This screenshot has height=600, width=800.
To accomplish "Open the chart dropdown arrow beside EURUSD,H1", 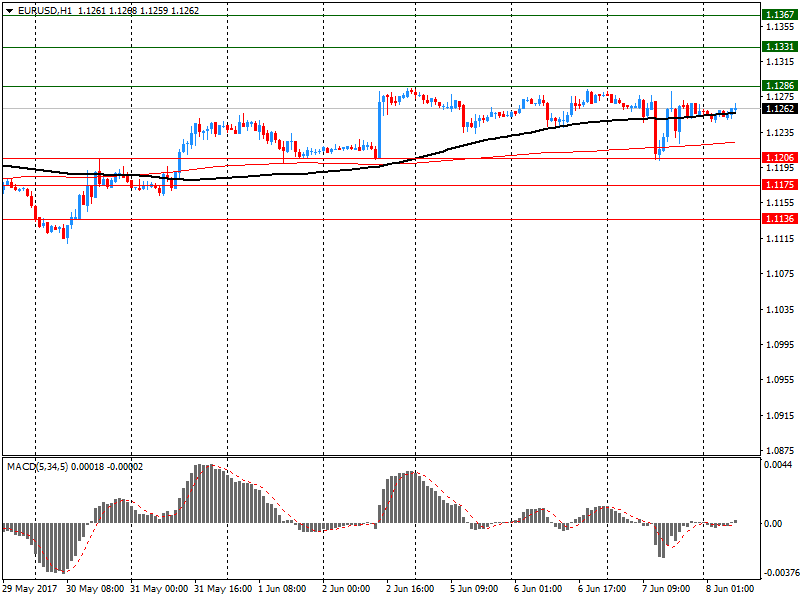I will pyautogui.click(x=9, y=11).
